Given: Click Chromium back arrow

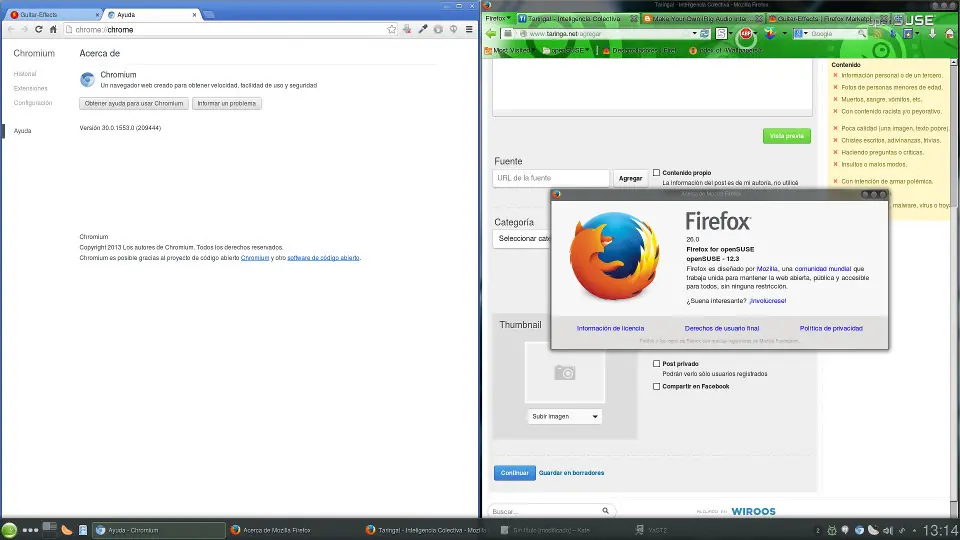Looking at the screenshot, I should click(x=11, y=29).
